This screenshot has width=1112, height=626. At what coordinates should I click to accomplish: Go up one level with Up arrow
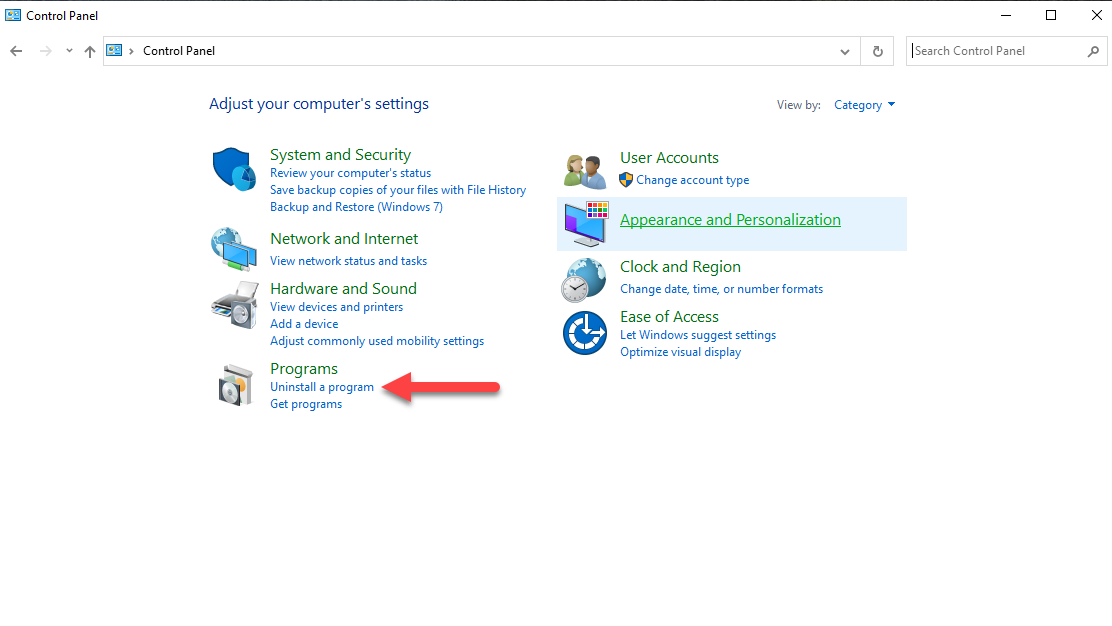coord(89,51)
